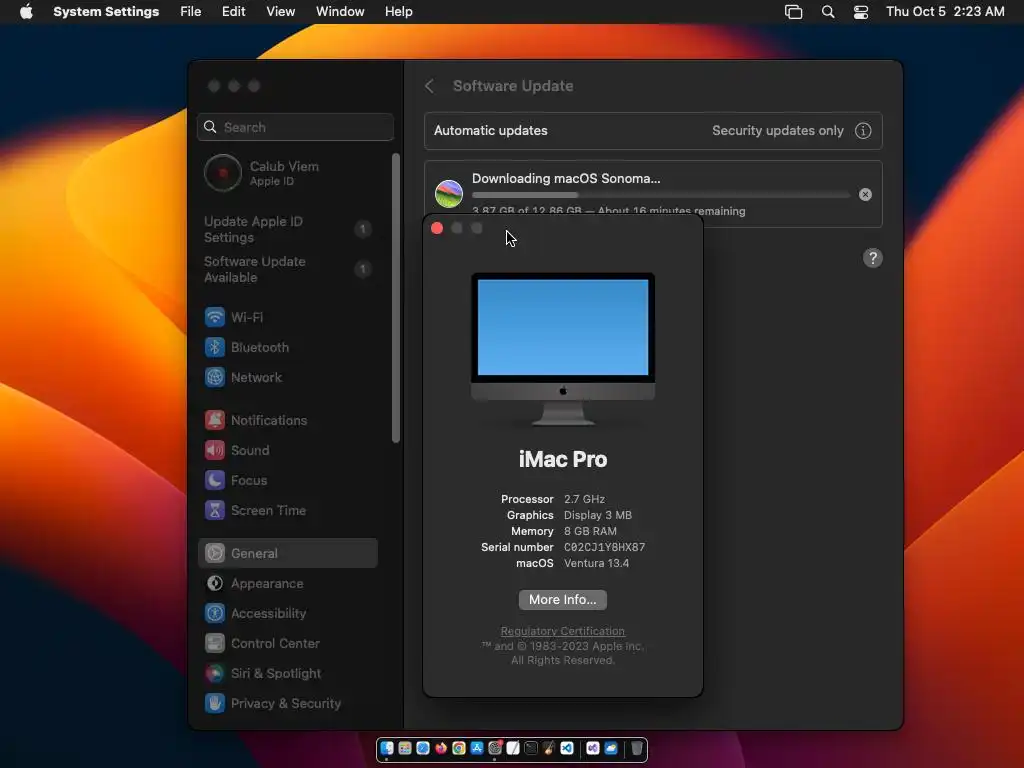Select Network in the sidebar
Screen dimensions: 1024x768
(x=287, y=377)
